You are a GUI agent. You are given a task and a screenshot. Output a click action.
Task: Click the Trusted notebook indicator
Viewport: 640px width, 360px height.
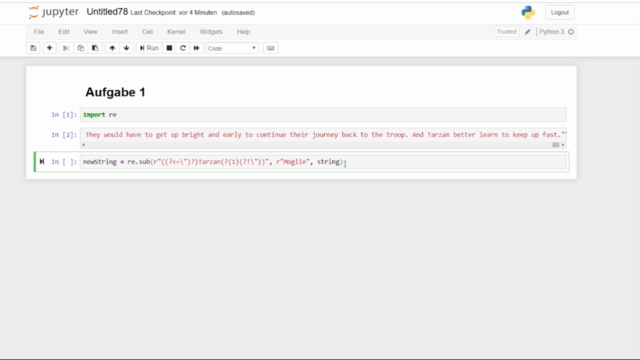coord(506,32)
